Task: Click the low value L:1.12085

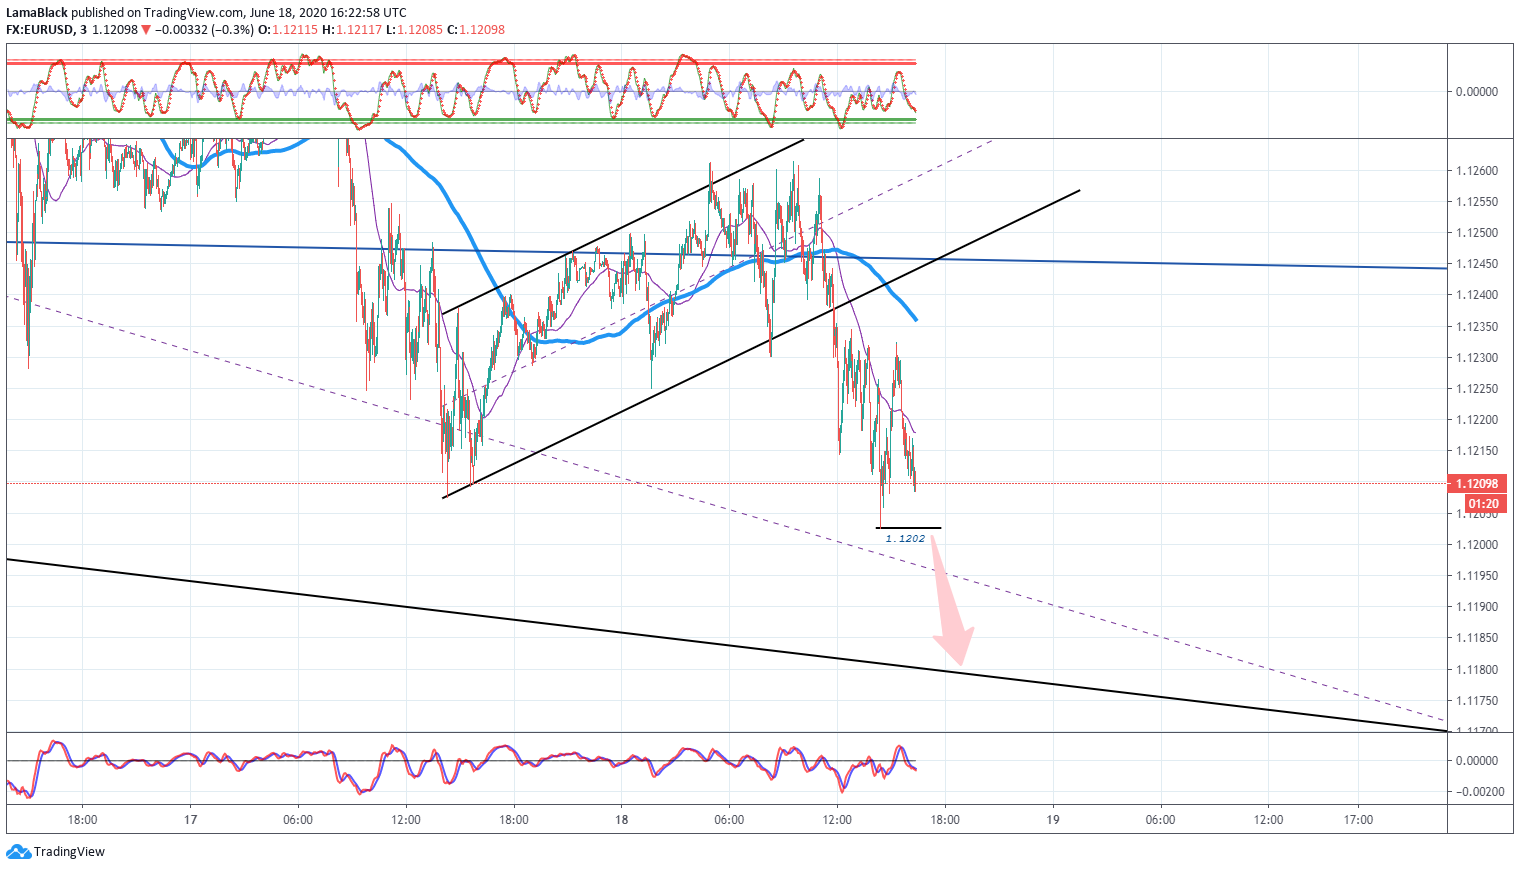Action: tap(414, 30)
